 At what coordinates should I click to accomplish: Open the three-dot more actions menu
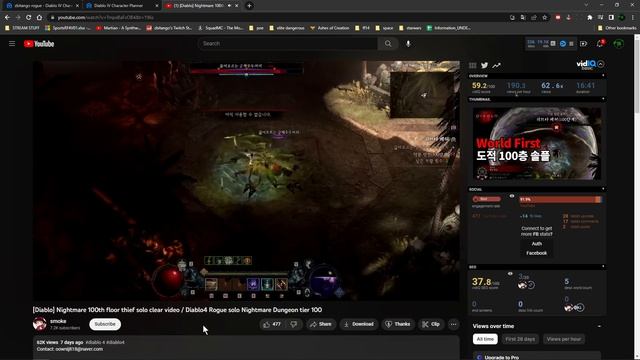pos(453,324)
